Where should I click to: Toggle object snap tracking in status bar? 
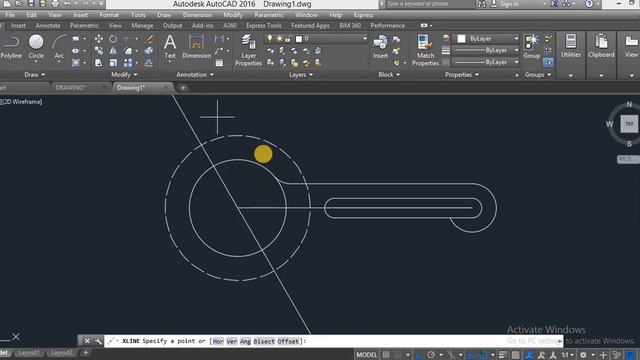tap(471, 355)
